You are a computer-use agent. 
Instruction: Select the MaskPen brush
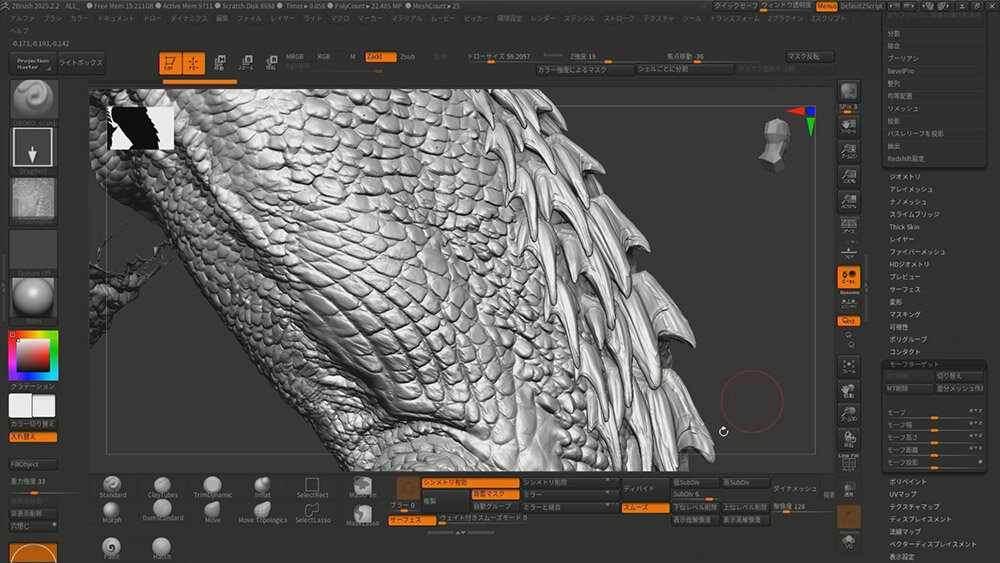click(363, 488)
